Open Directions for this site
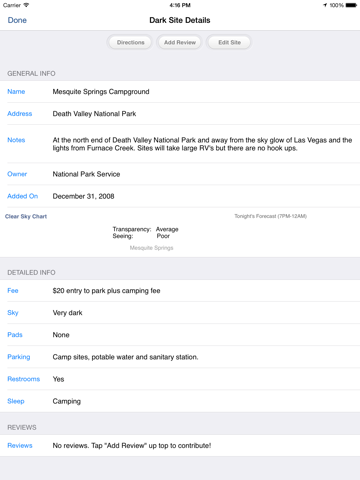The height and width of the screenshot is (480, 360). click(x=130, y=42)
